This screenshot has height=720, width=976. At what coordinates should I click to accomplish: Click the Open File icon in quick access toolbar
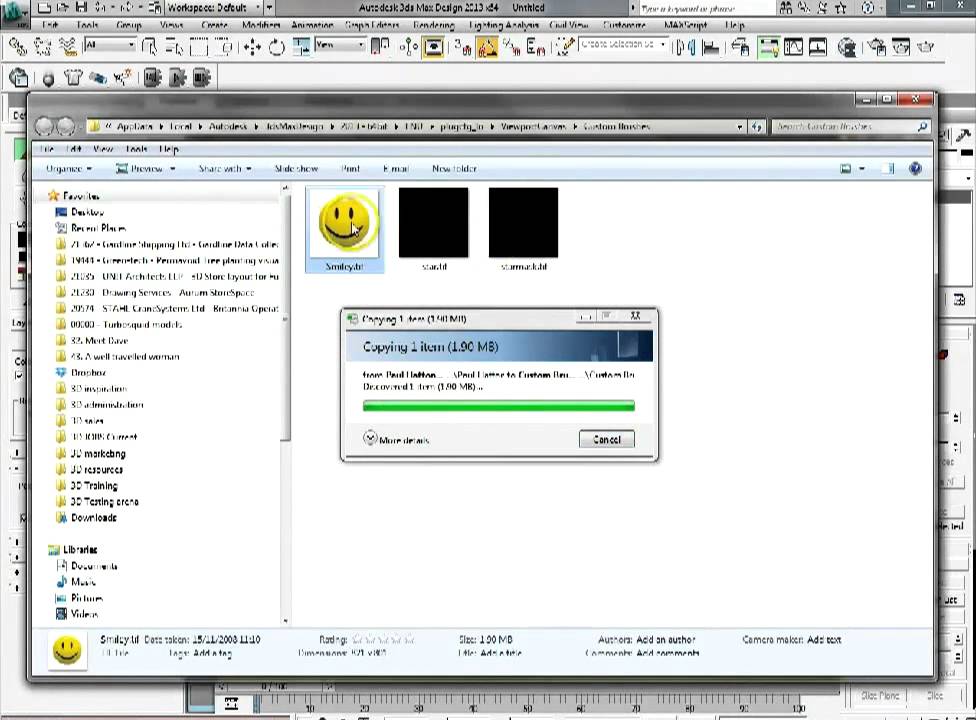coord(62,7)
